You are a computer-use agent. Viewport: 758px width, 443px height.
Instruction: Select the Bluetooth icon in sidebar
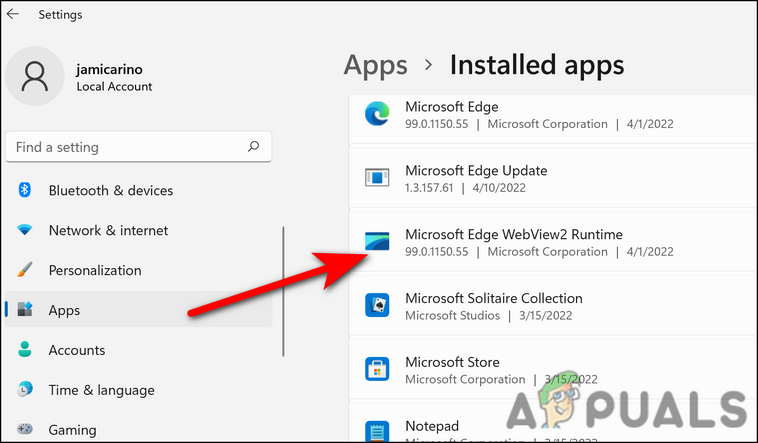click(25, 190)
